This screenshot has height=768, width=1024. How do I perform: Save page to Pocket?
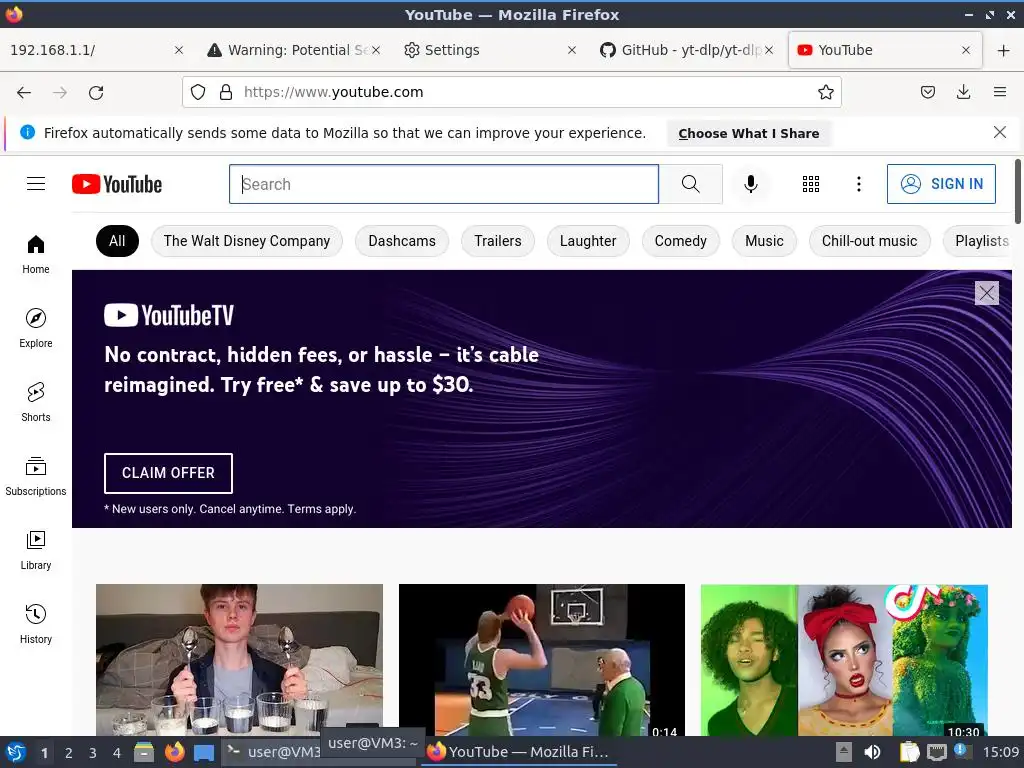(927, 92)
